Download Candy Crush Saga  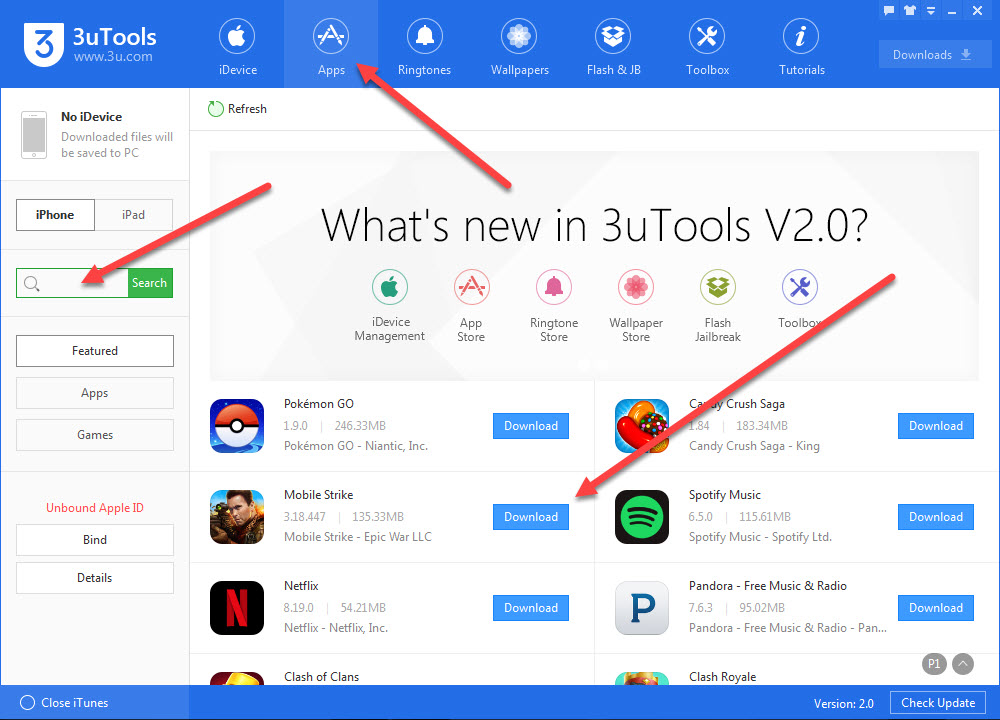pos(936,426)
